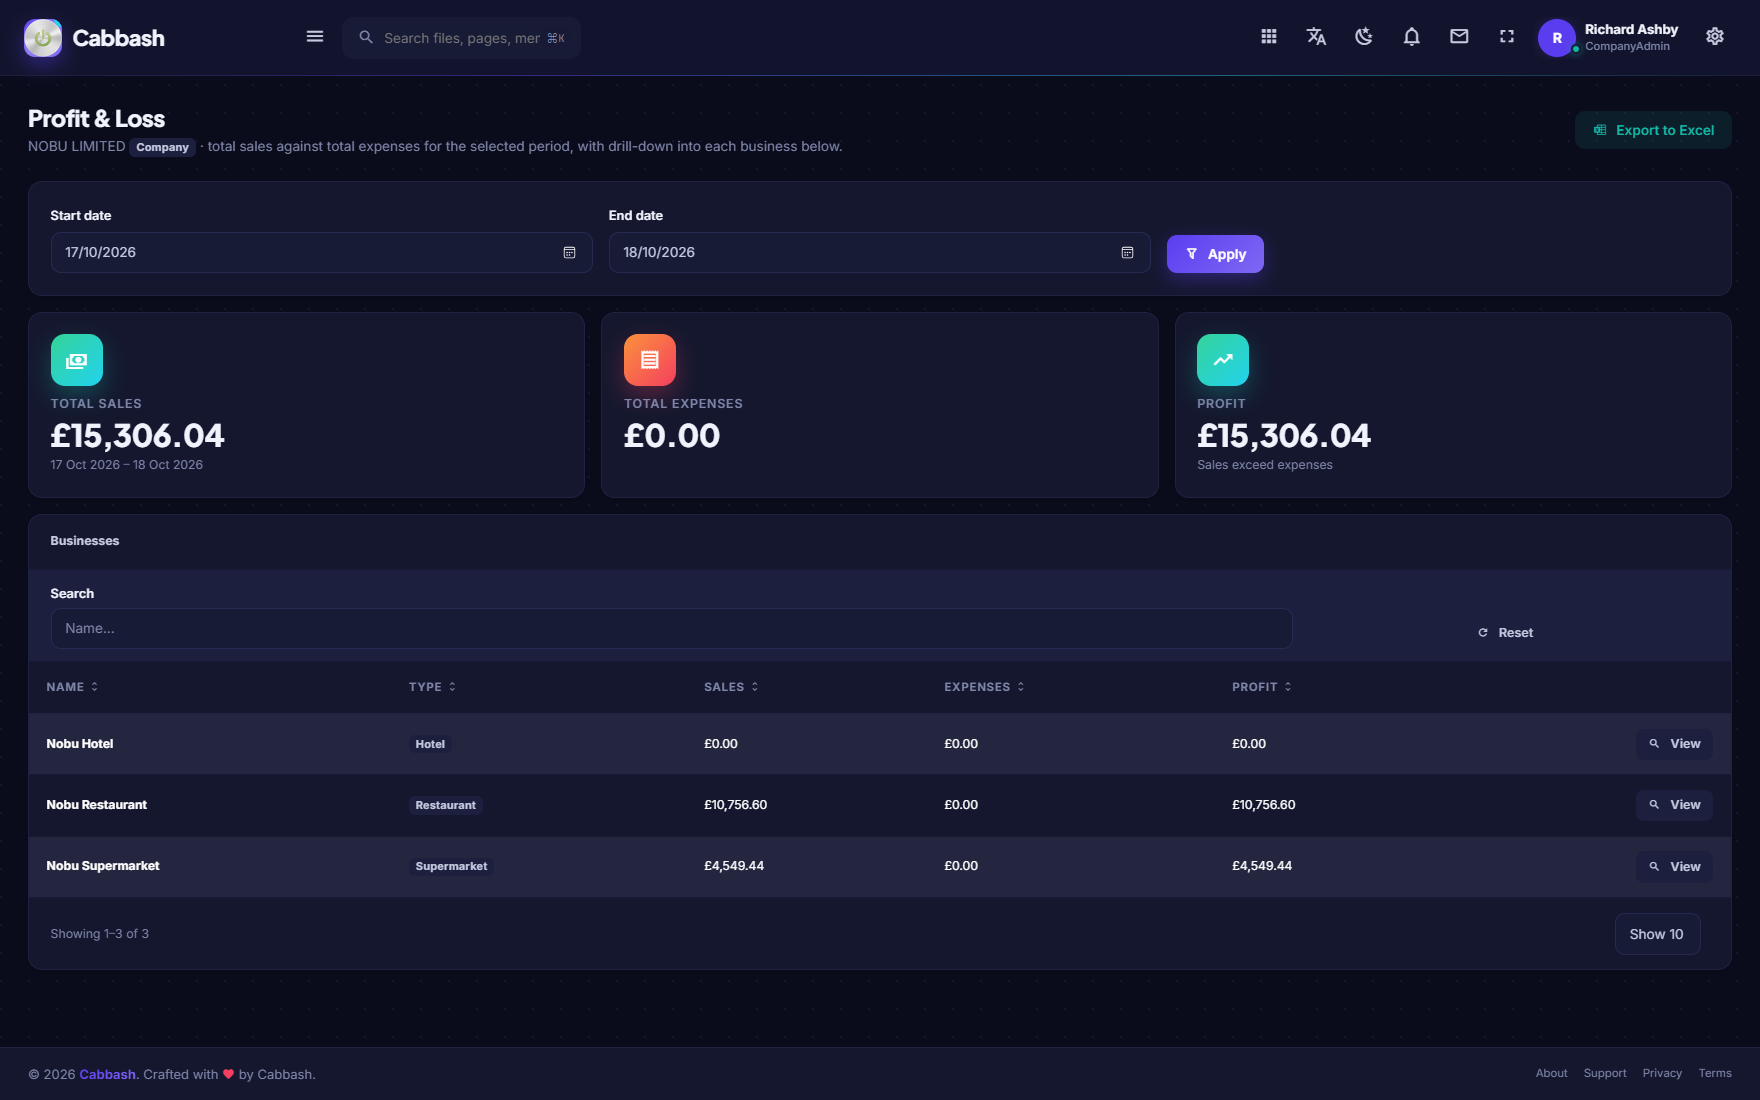
Task: Select the Nobu Restaurant name cell
Action: click(x=96, y=805)
